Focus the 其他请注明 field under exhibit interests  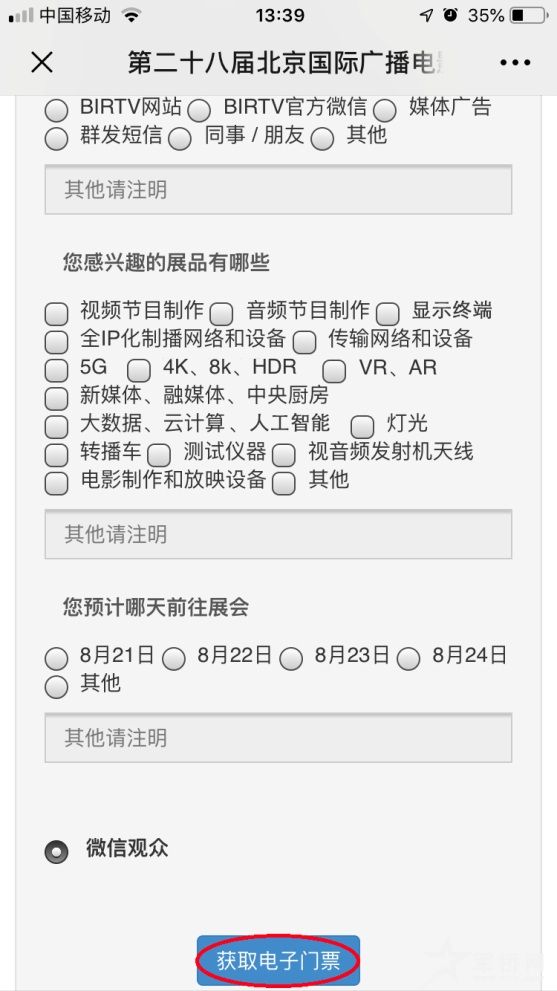pyautogui.click(x=278, y=534)
